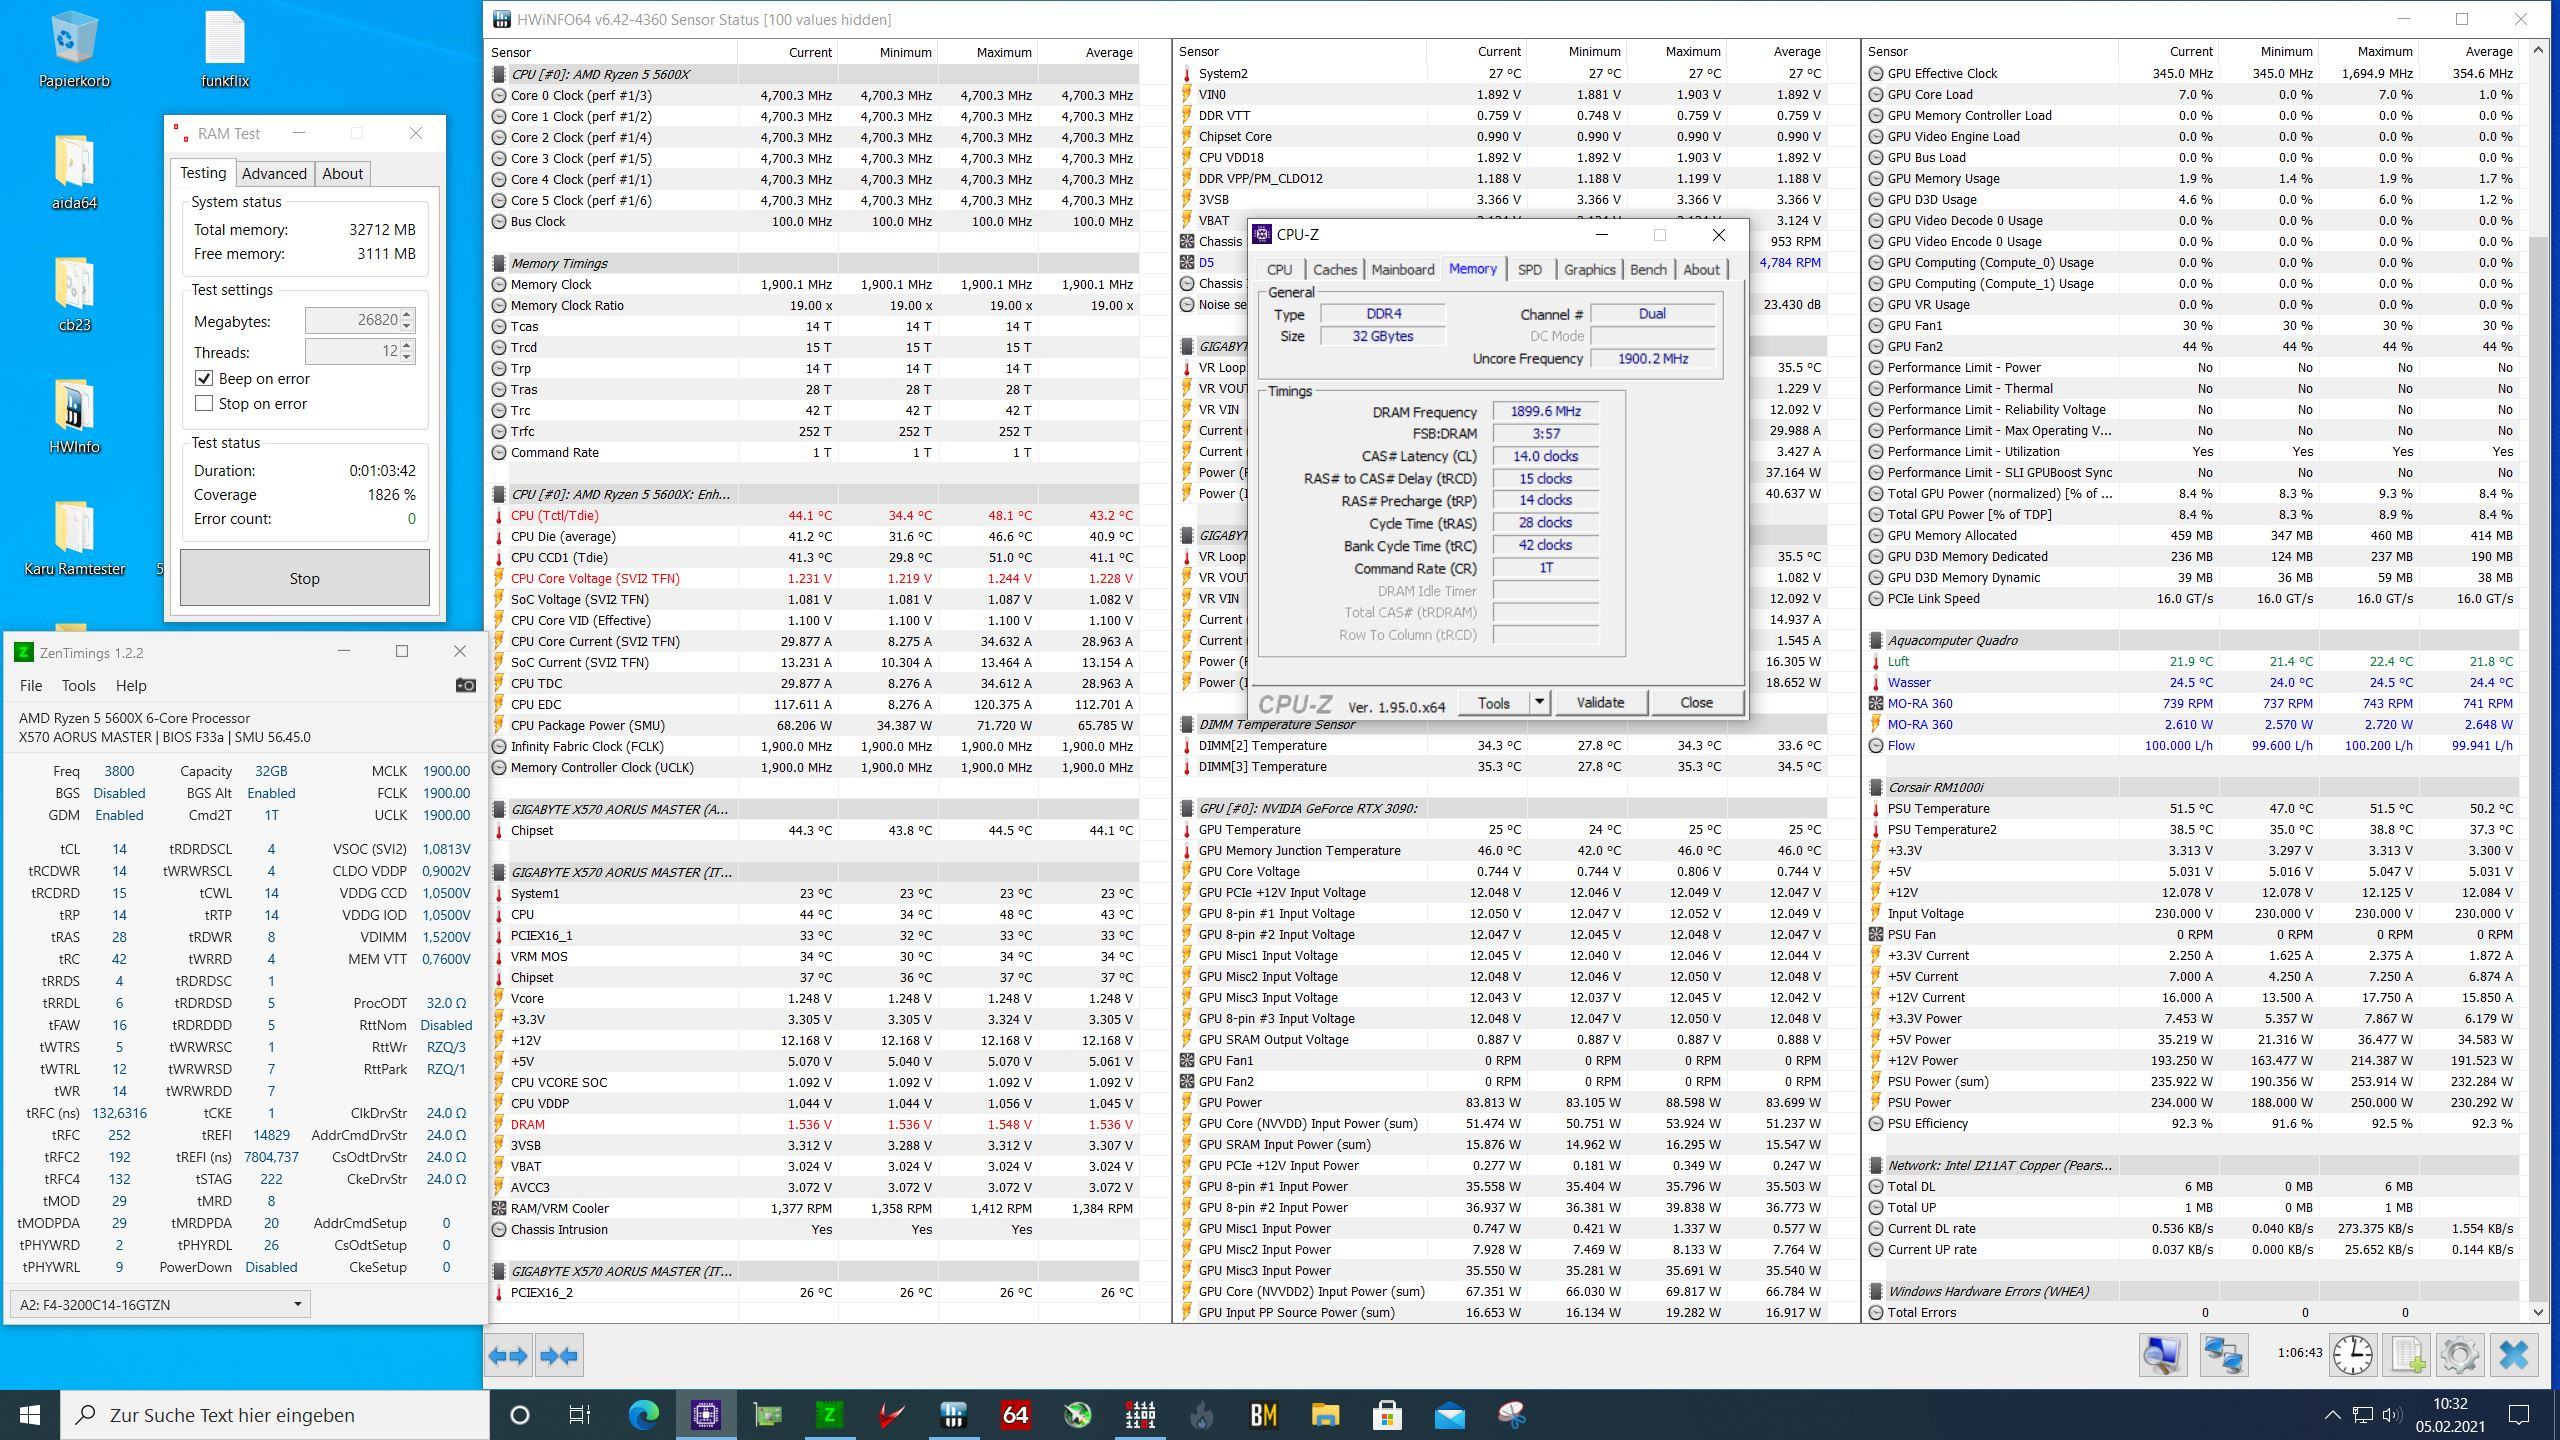
Task: Open Microsoft Store from taskbar
Action: [1387, 1415]
